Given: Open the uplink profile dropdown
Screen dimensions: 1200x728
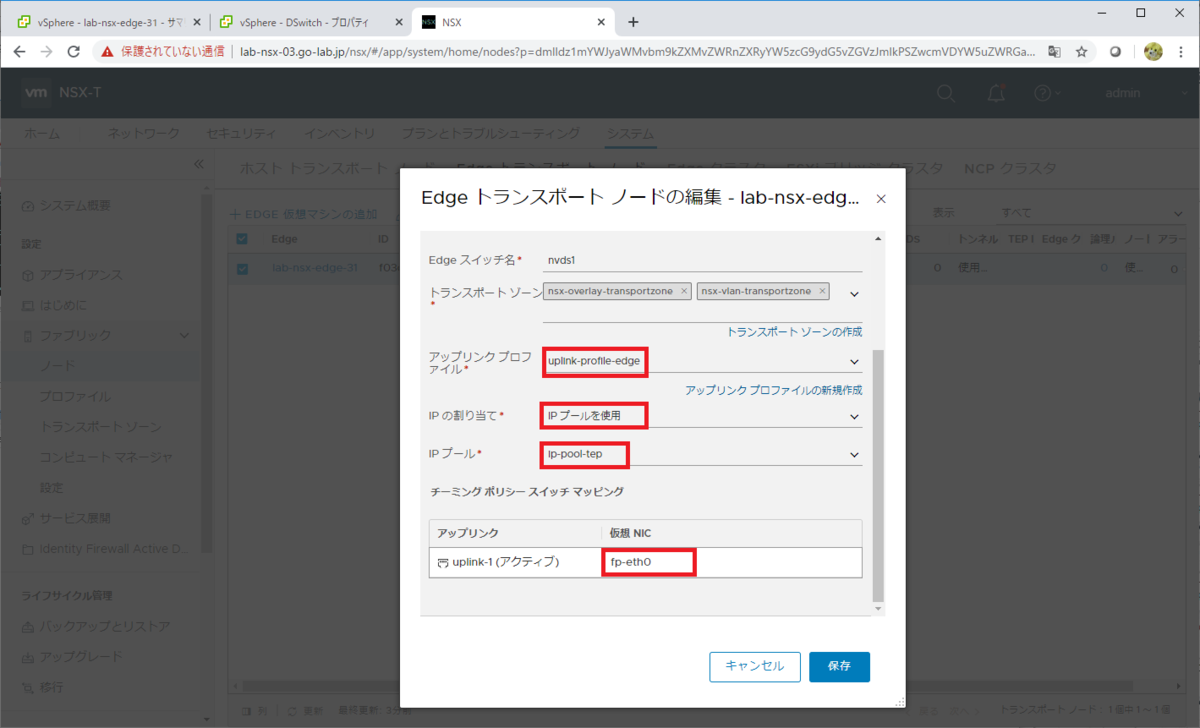Looking at the screenshot, I should 855,362.
